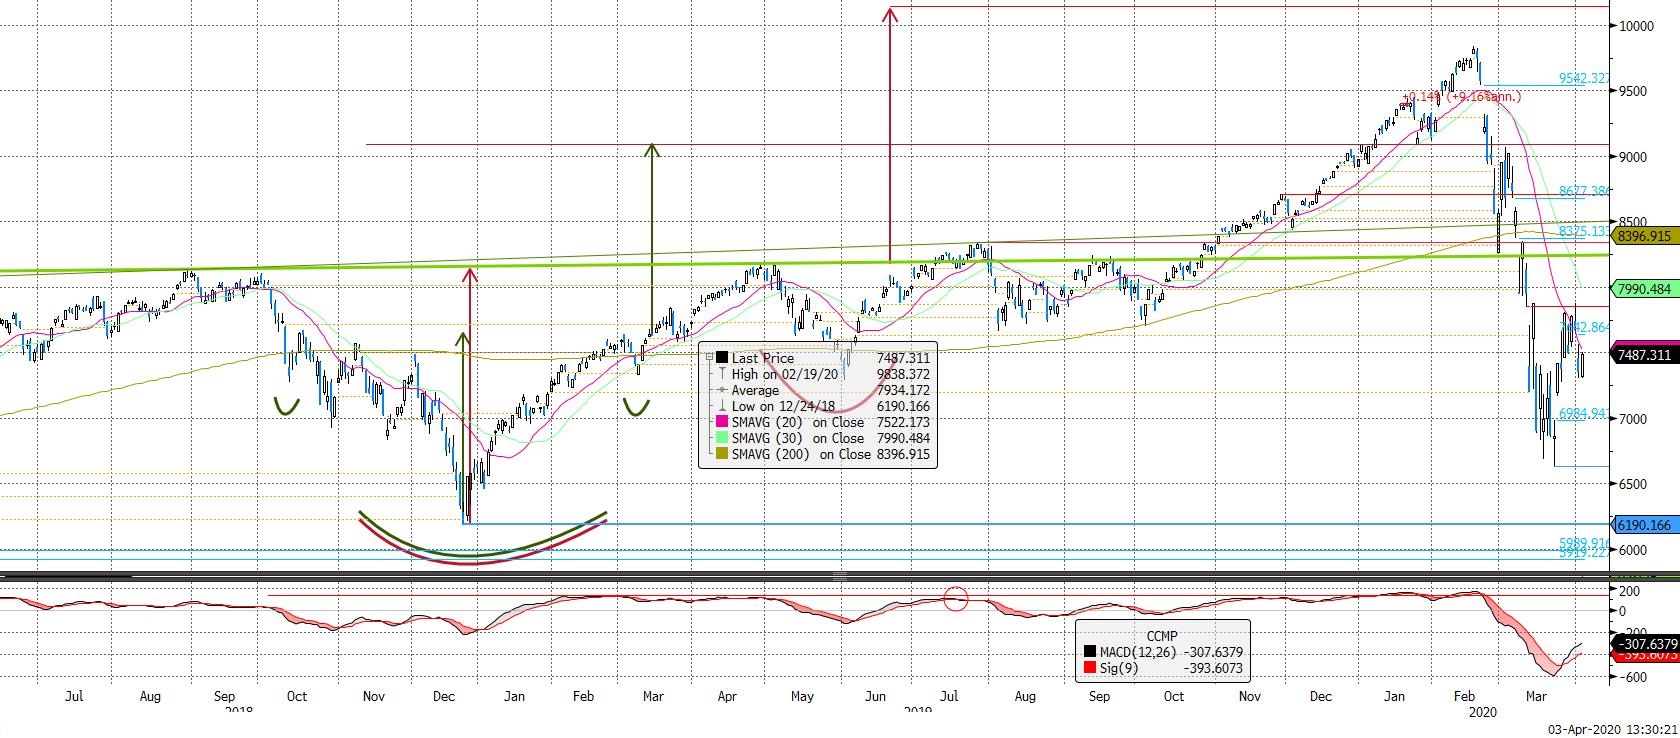Collapse the Last Price legend tree
Viewport: 1680px width, 738px height.
[x=708, y=358]
